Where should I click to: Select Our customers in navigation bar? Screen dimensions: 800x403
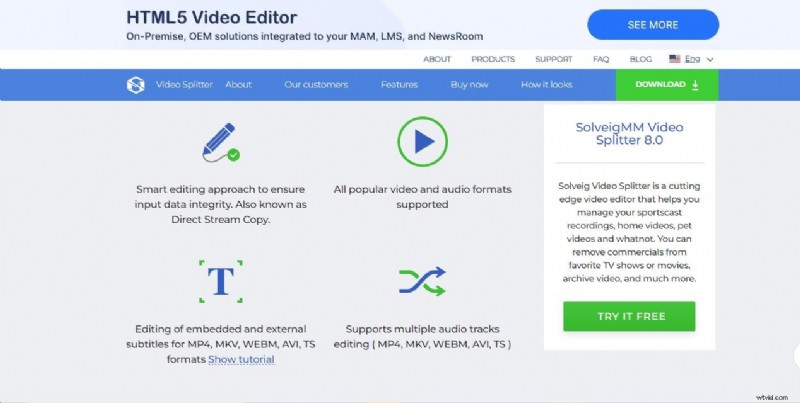[316, 85]
